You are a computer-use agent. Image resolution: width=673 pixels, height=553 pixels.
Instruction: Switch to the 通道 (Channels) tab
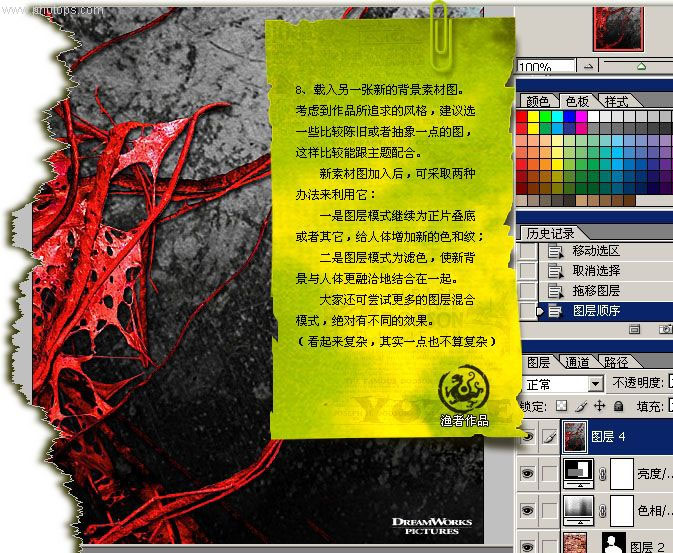click(577, 362)
